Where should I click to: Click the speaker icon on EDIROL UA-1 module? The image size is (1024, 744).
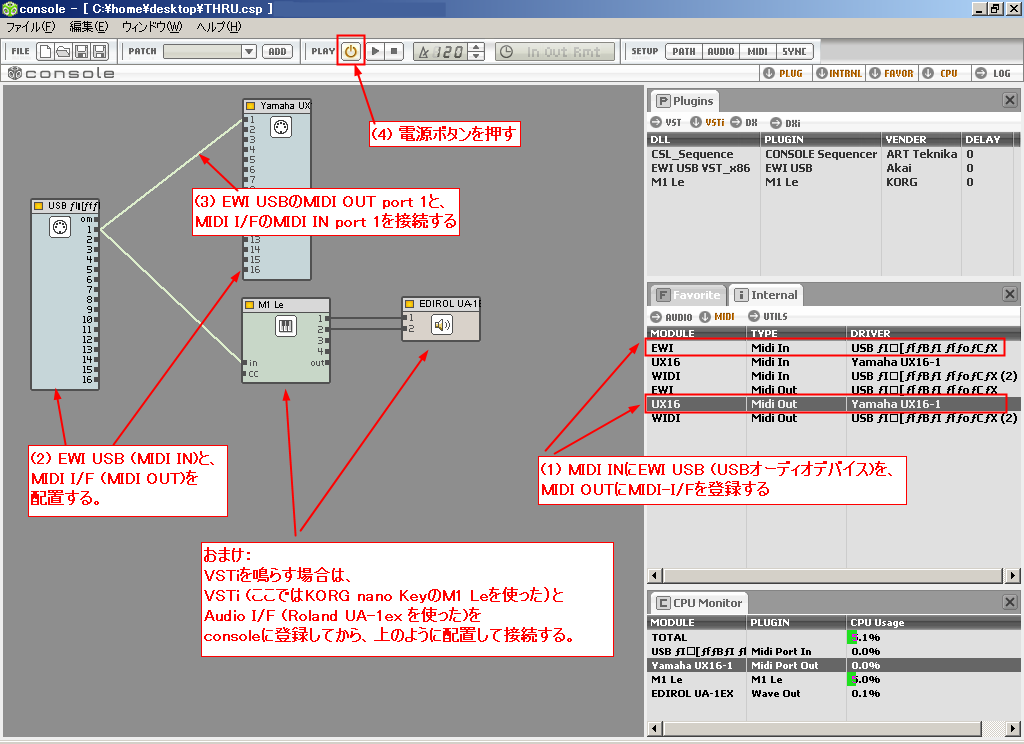click(442, 325)
